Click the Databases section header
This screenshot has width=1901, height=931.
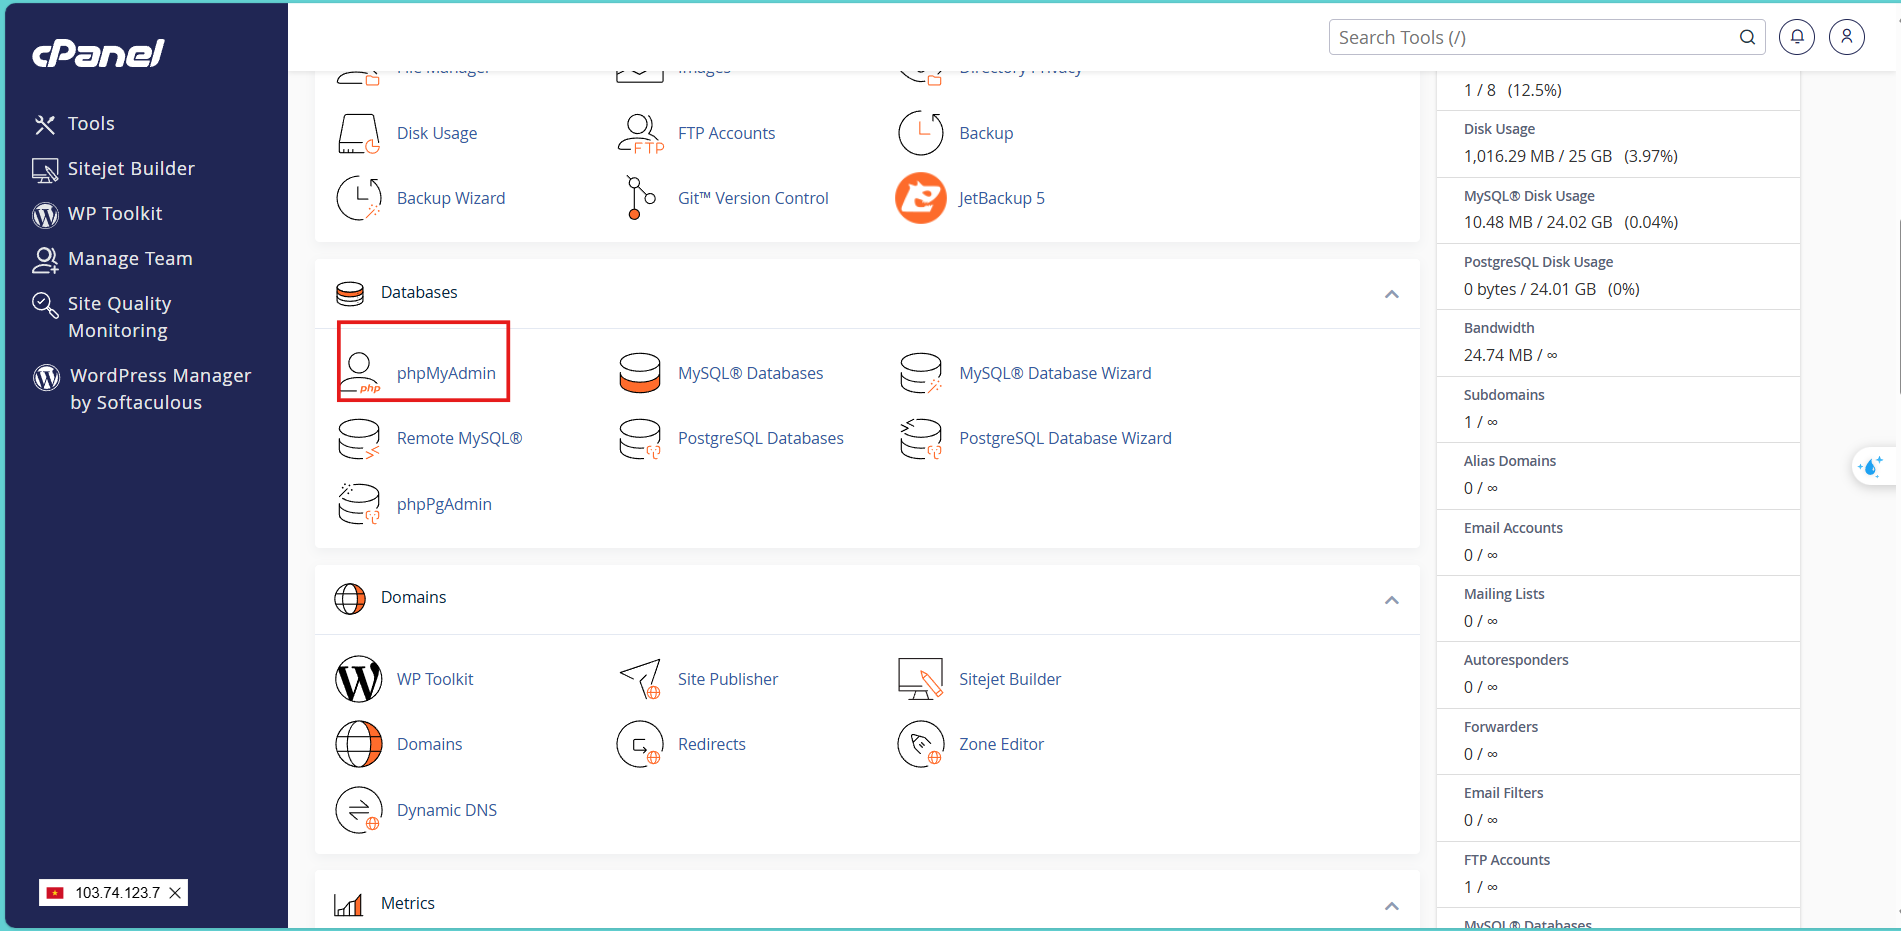(x=419, y=292)
